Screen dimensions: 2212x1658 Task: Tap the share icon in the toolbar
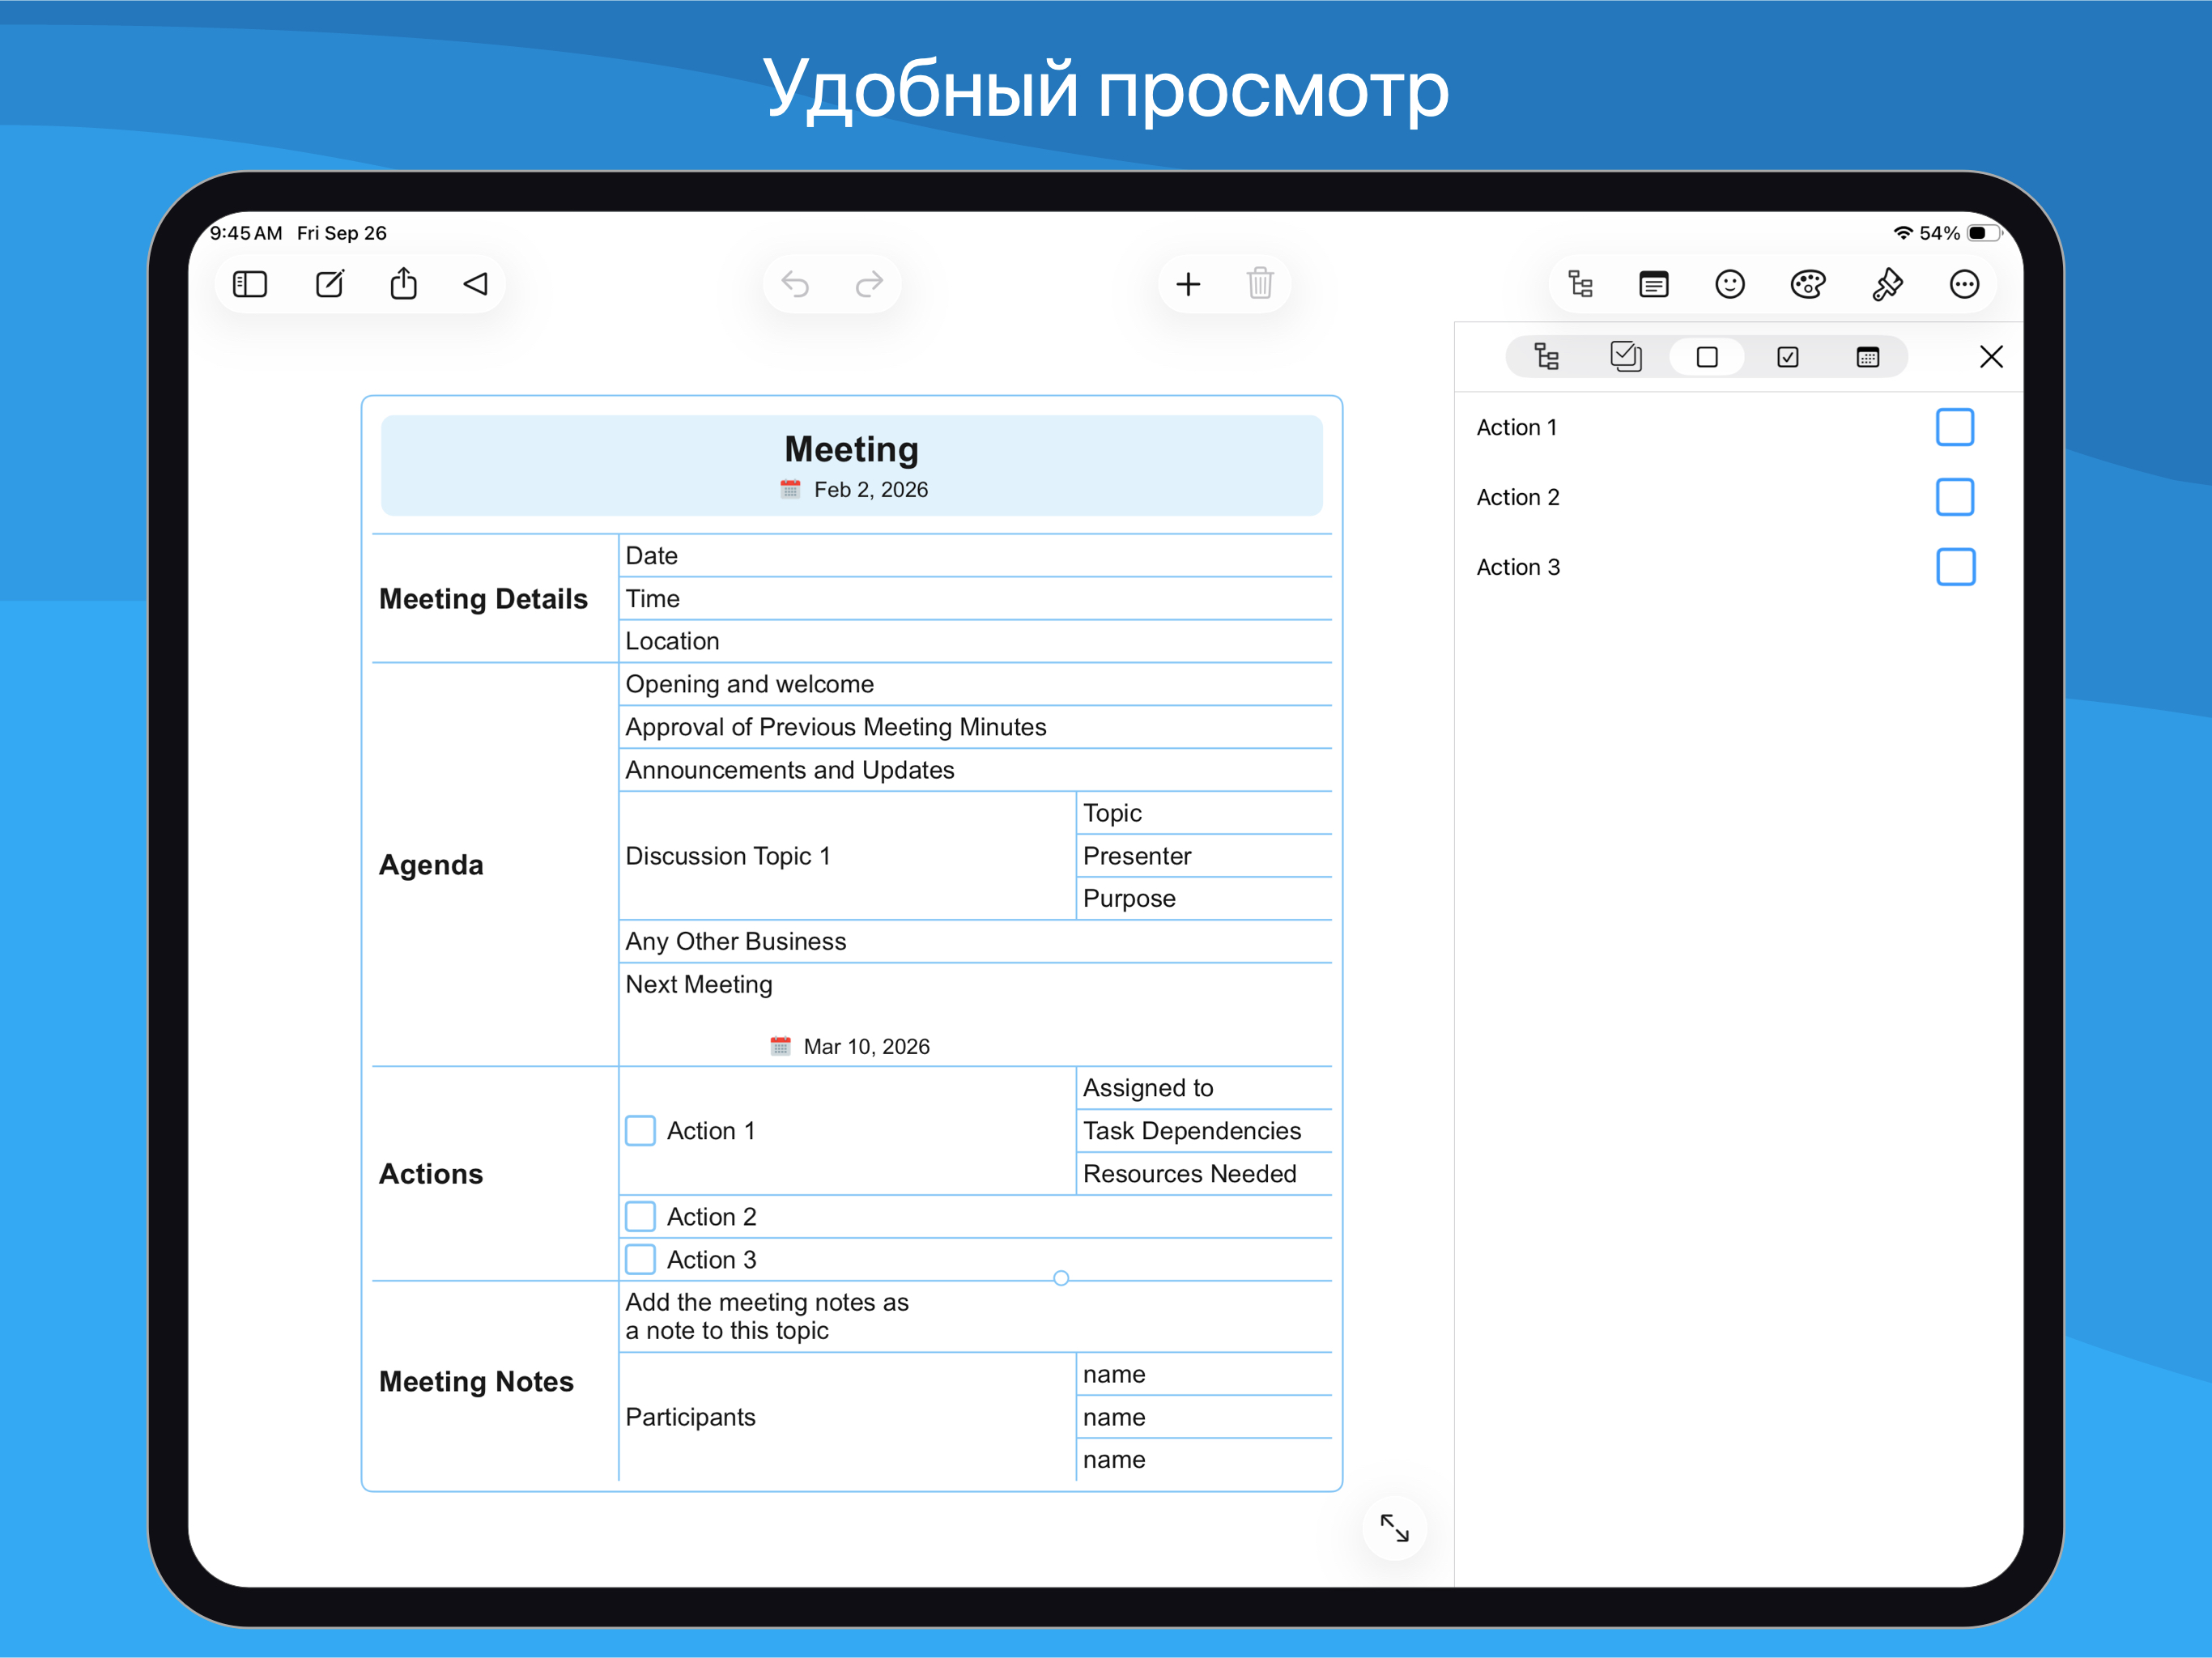tap(403, 283)
